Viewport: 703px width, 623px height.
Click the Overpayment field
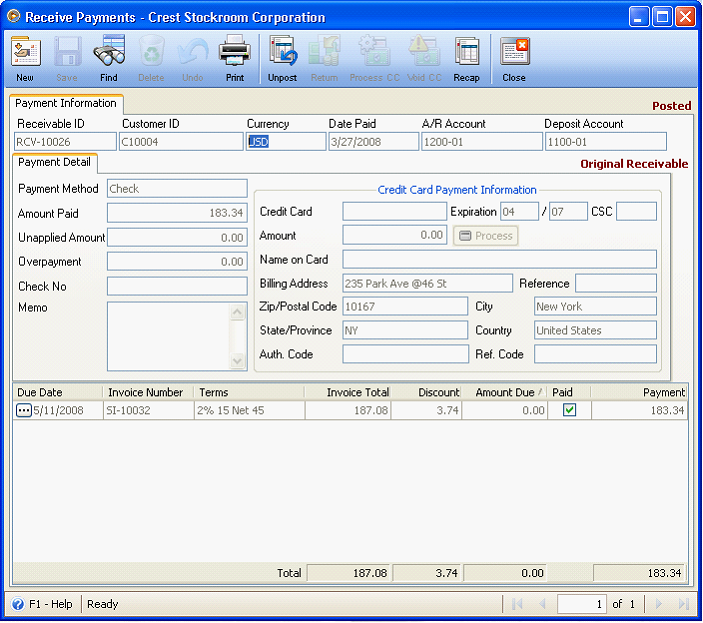(x=177, y=261)
